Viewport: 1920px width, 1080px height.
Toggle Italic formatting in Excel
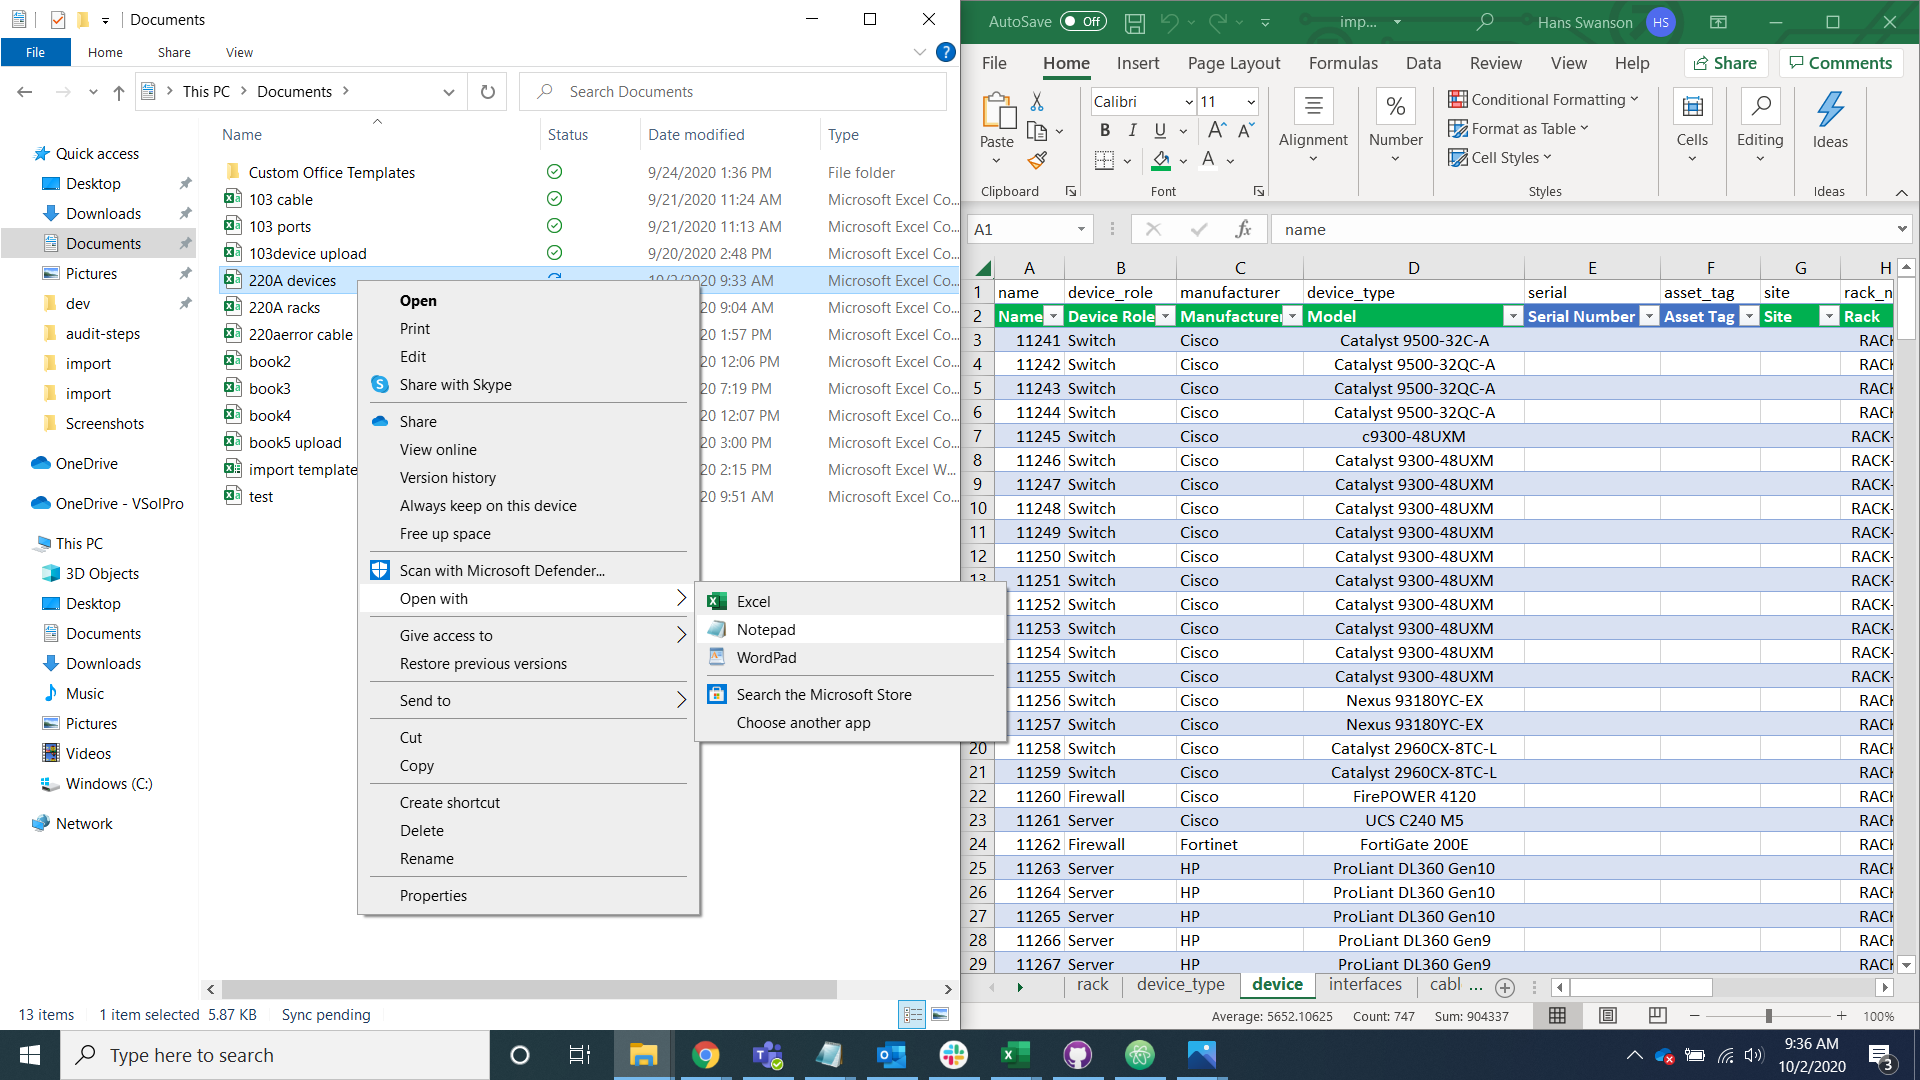(1132, 130)
